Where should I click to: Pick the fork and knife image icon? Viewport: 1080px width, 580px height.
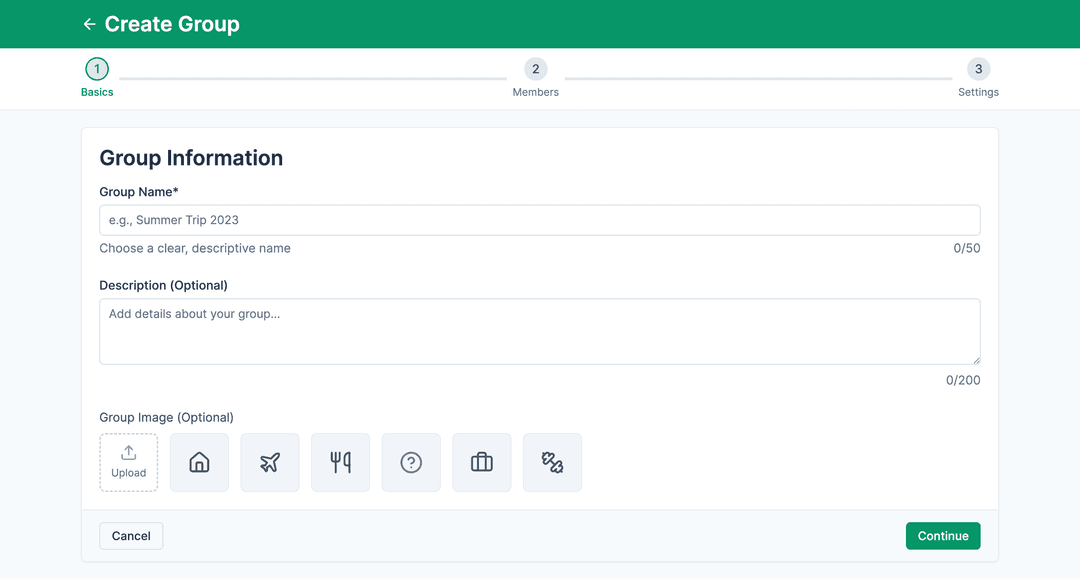341,462
